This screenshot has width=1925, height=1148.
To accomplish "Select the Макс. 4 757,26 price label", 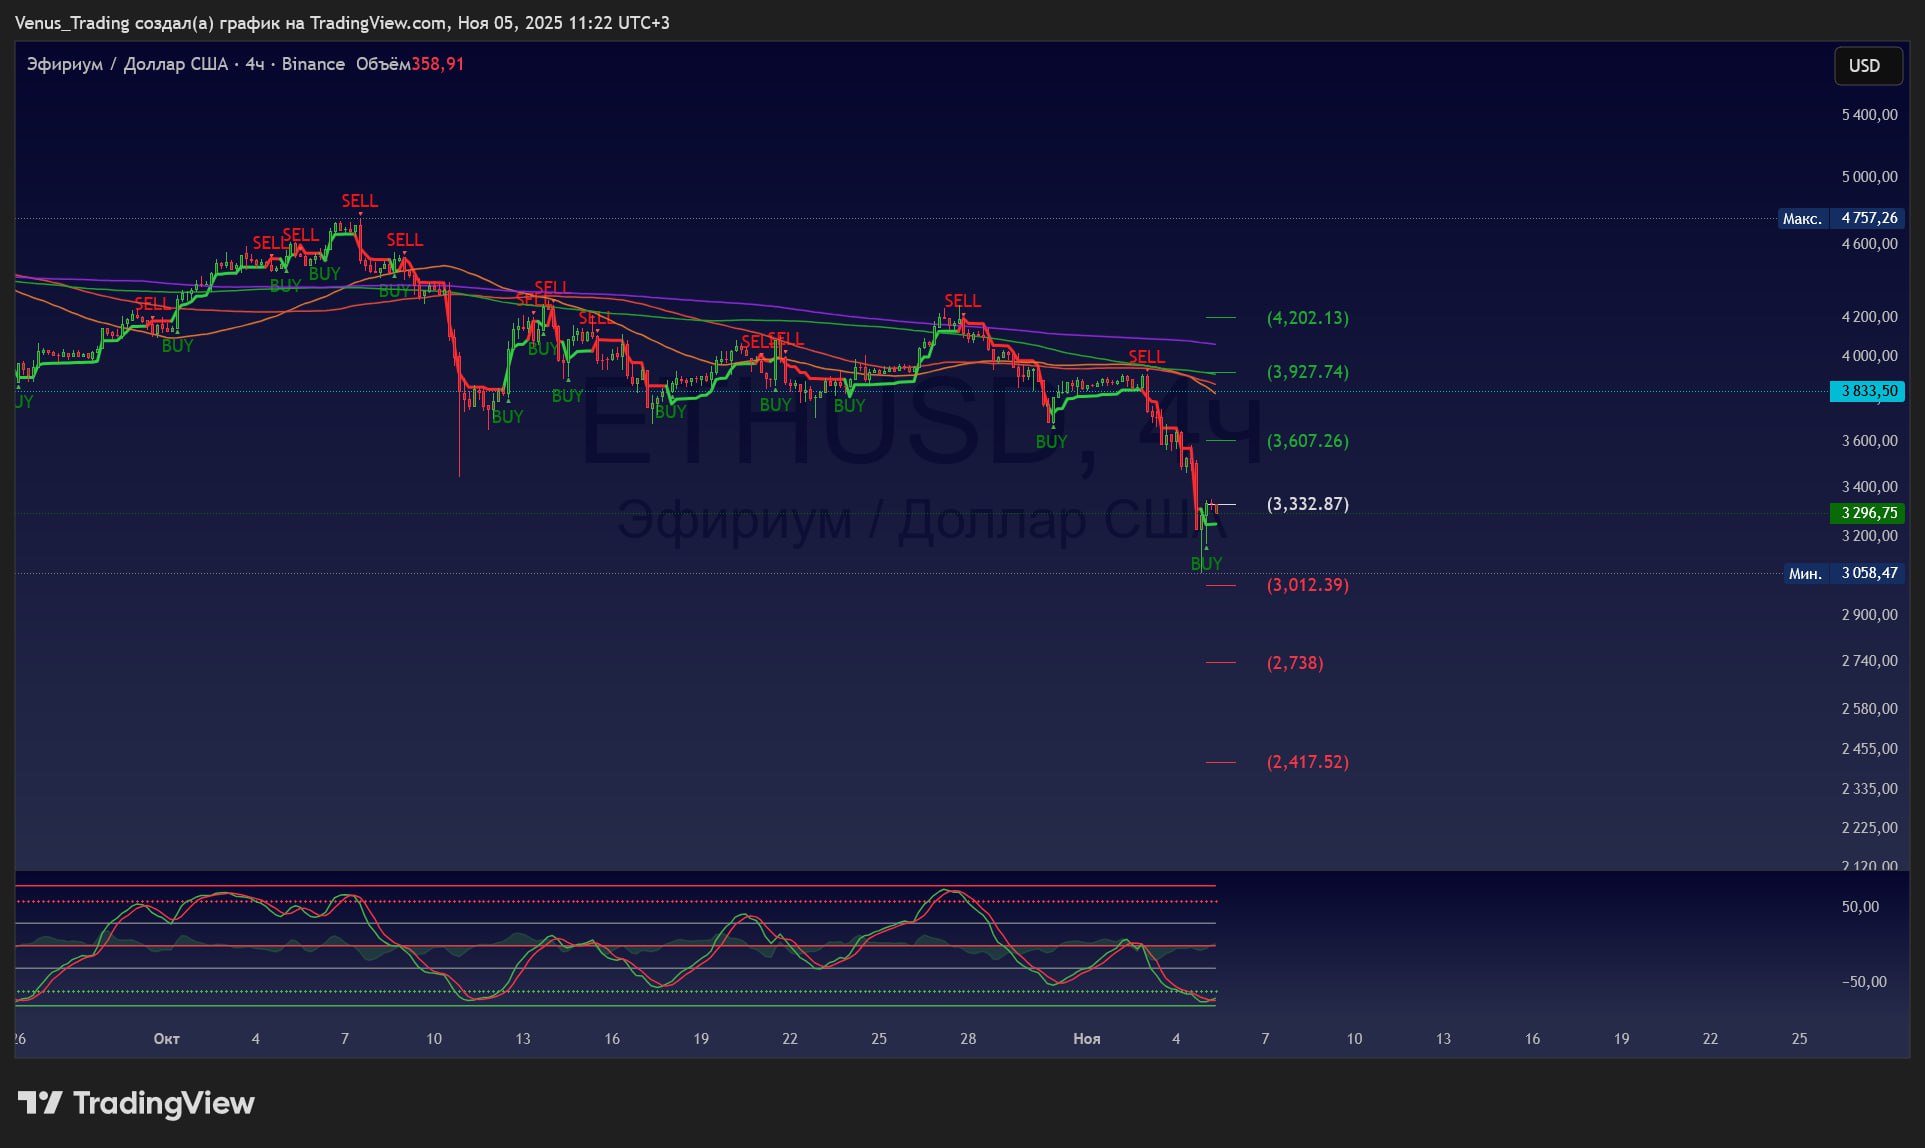I will coord(1842,218).
